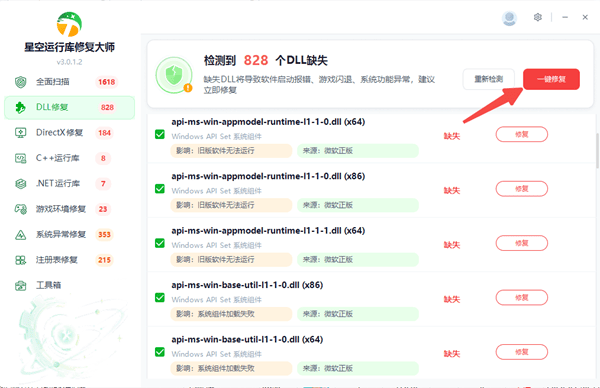The image size is (600, 388).
Task: Click the .NET运行库 icon
Action: (x=21, y=184)
